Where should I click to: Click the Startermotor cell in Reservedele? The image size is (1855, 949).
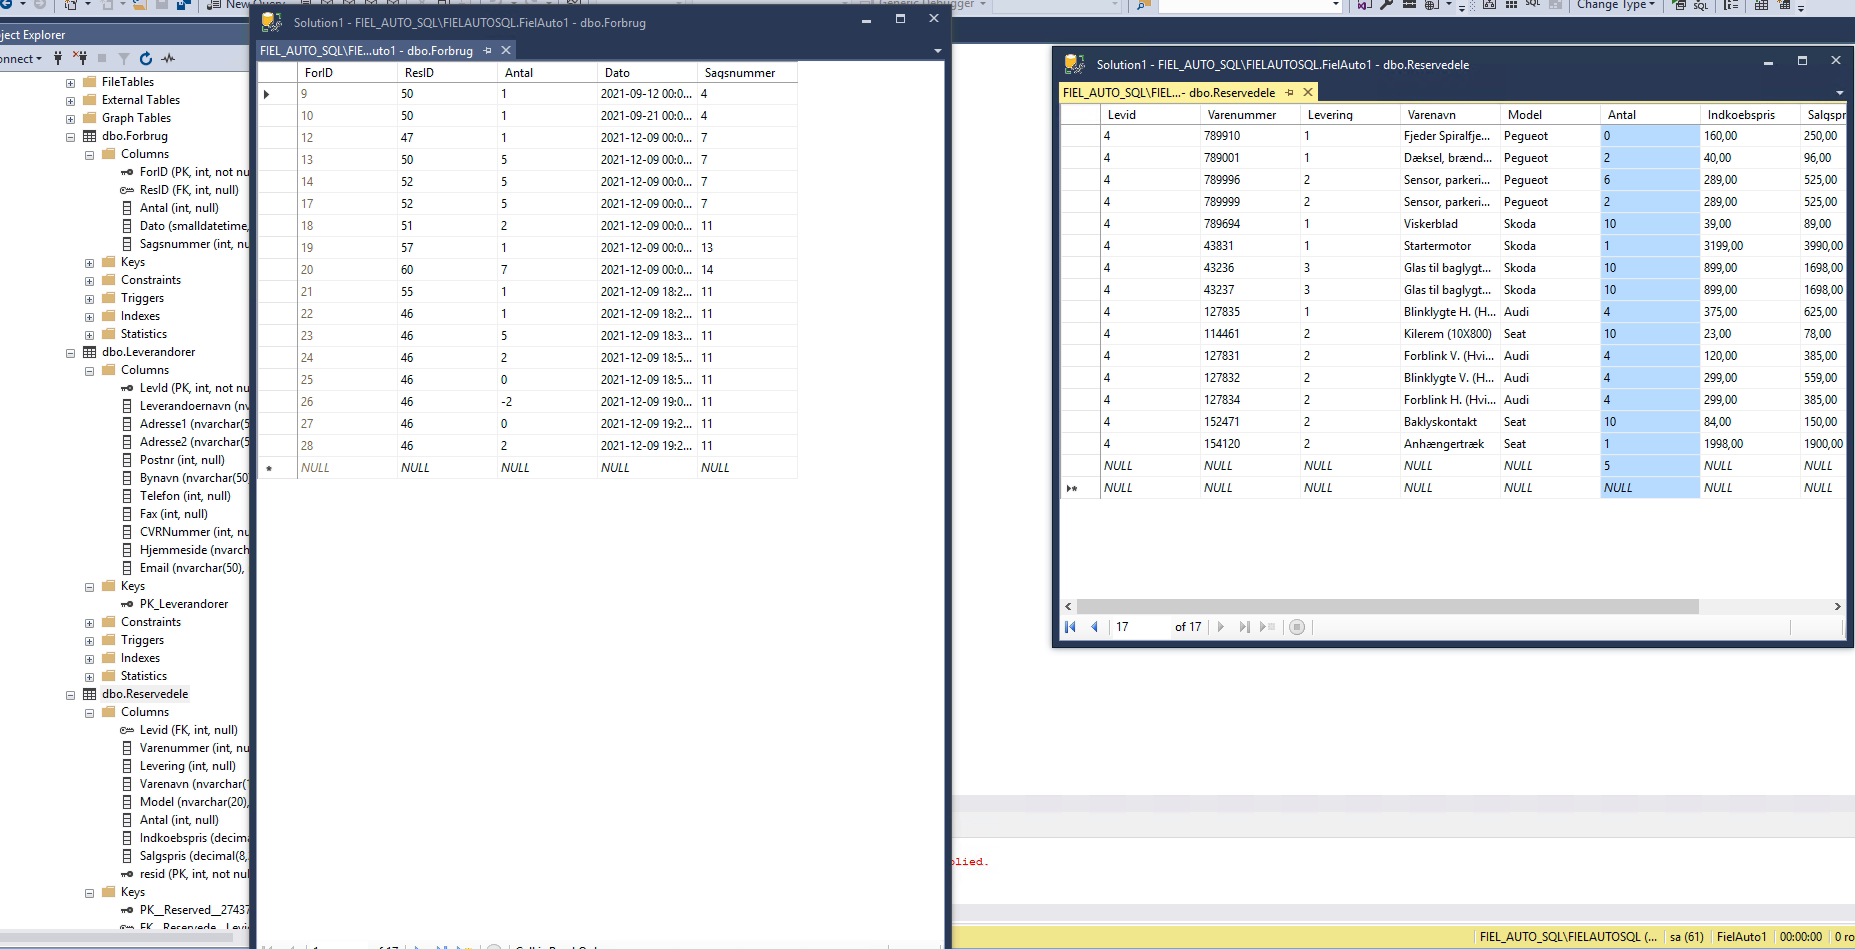[1450, 246]
